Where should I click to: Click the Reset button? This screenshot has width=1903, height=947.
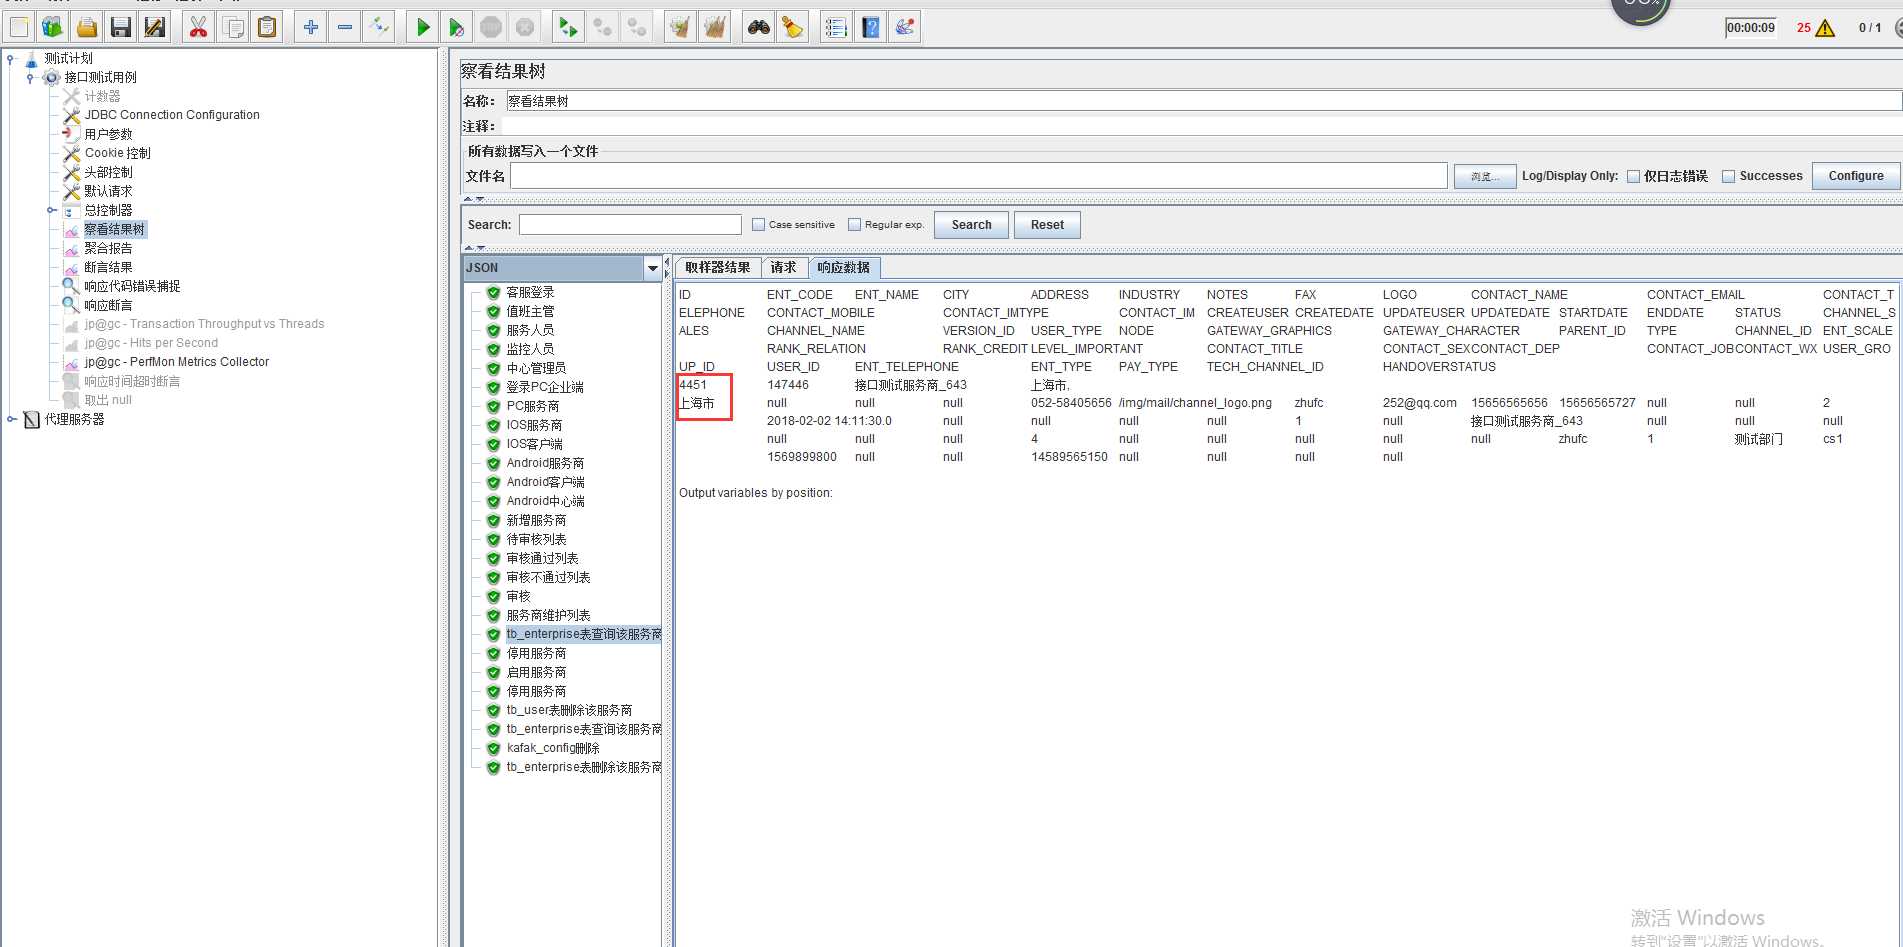(x=1047, y=225)
